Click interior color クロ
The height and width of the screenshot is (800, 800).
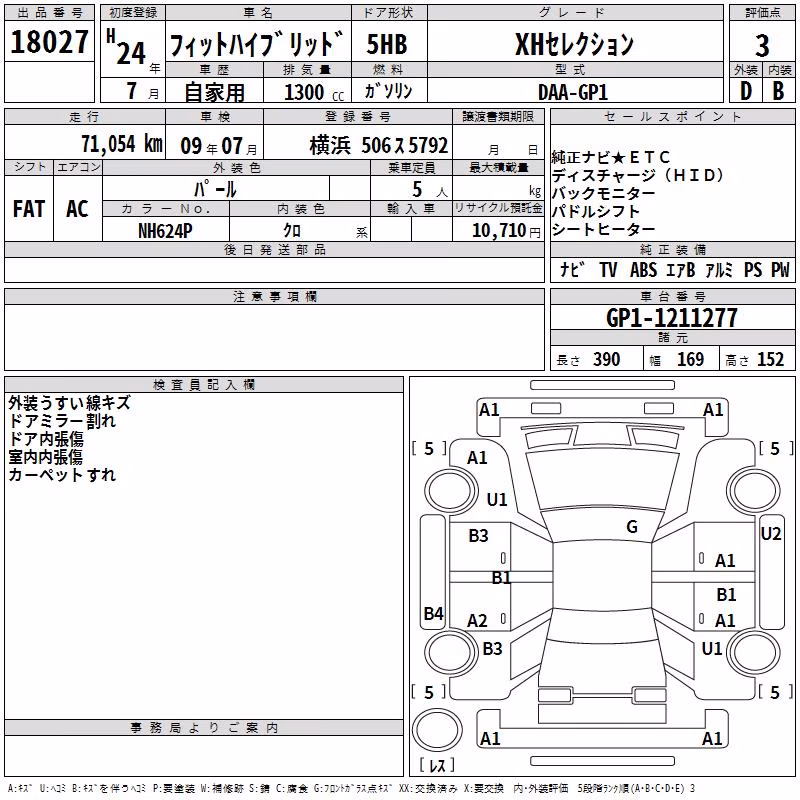click(292, 231)
